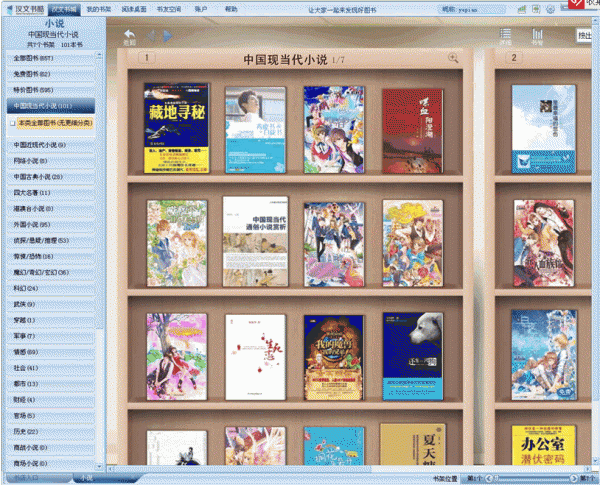
Task: Open the 夏天 yellow book cover
Action: coord(412,444)
